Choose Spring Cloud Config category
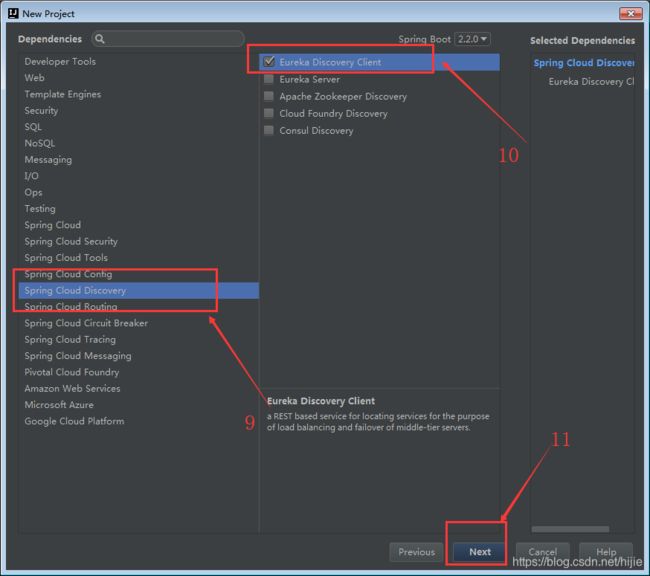The height and width of the screenshot is (576, 650). pos(138,274)
